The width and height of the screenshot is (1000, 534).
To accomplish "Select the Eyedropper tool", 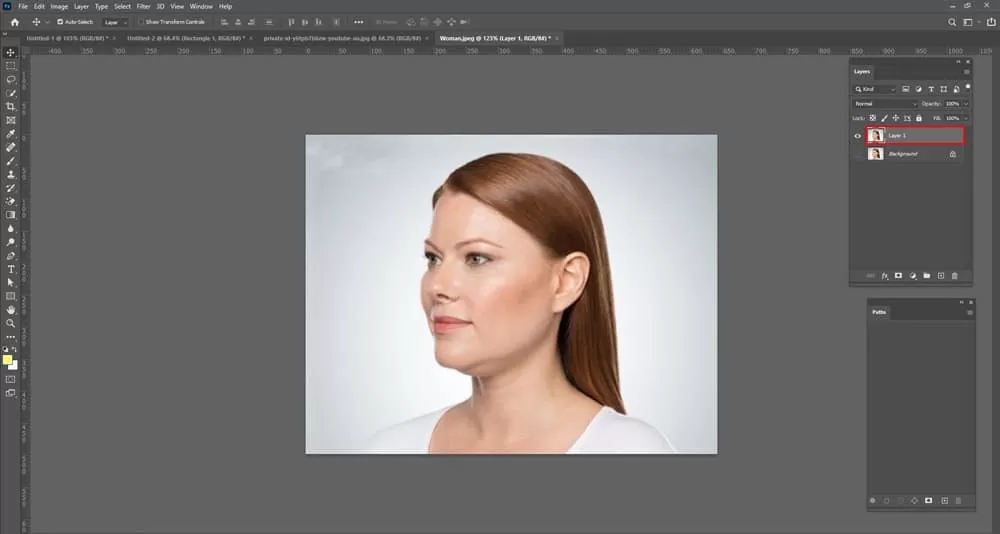I will (11, 134).
